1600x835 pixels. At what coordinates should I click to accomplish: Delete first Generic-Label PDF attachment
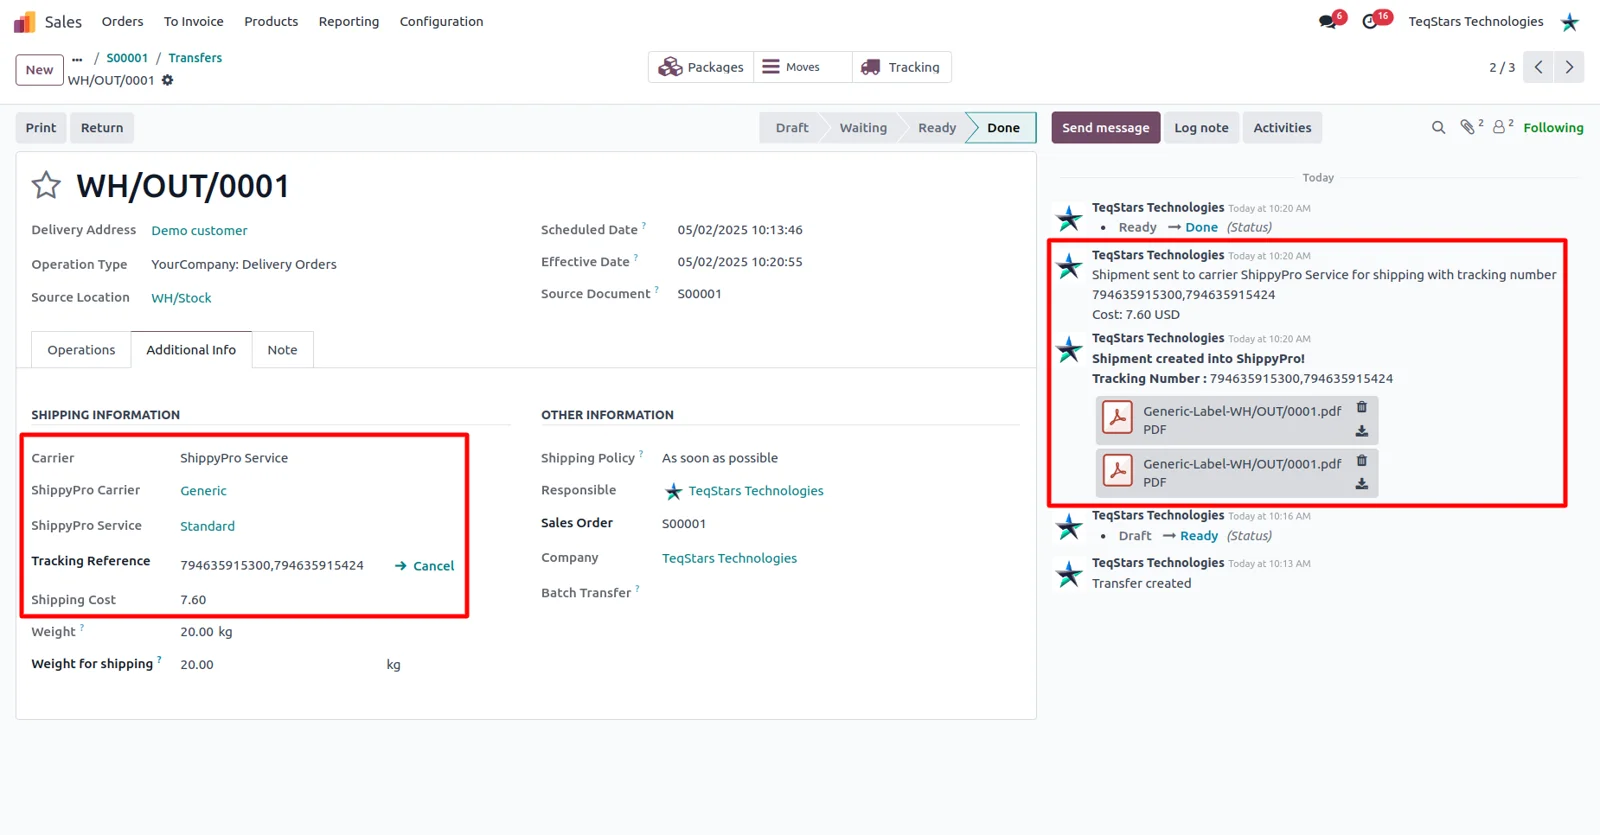pos(1361,407)
